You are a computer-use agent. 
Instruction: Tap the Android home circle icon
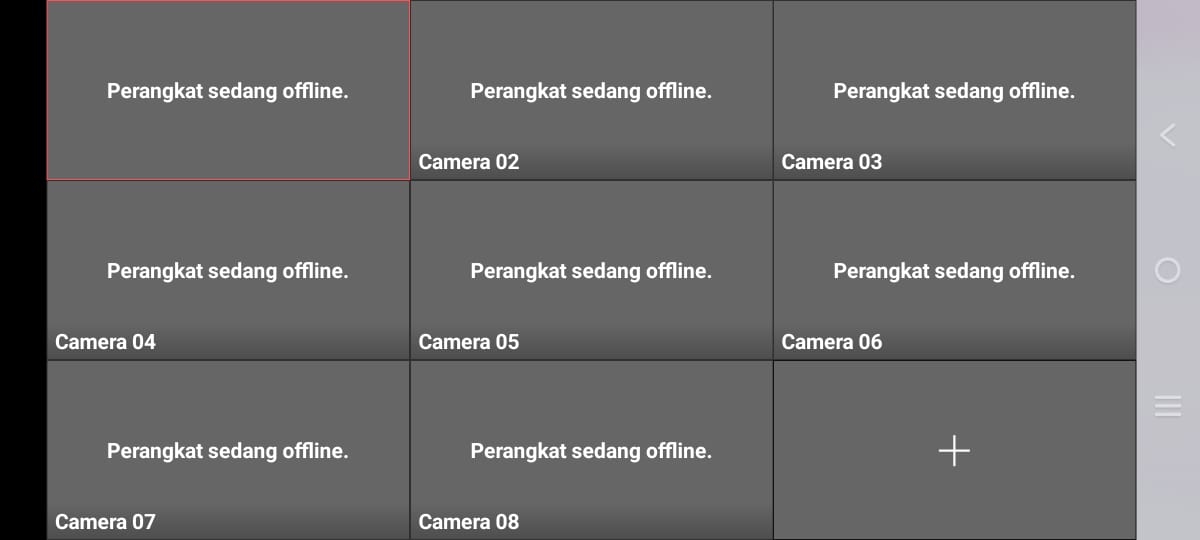tap(1167, 270)
